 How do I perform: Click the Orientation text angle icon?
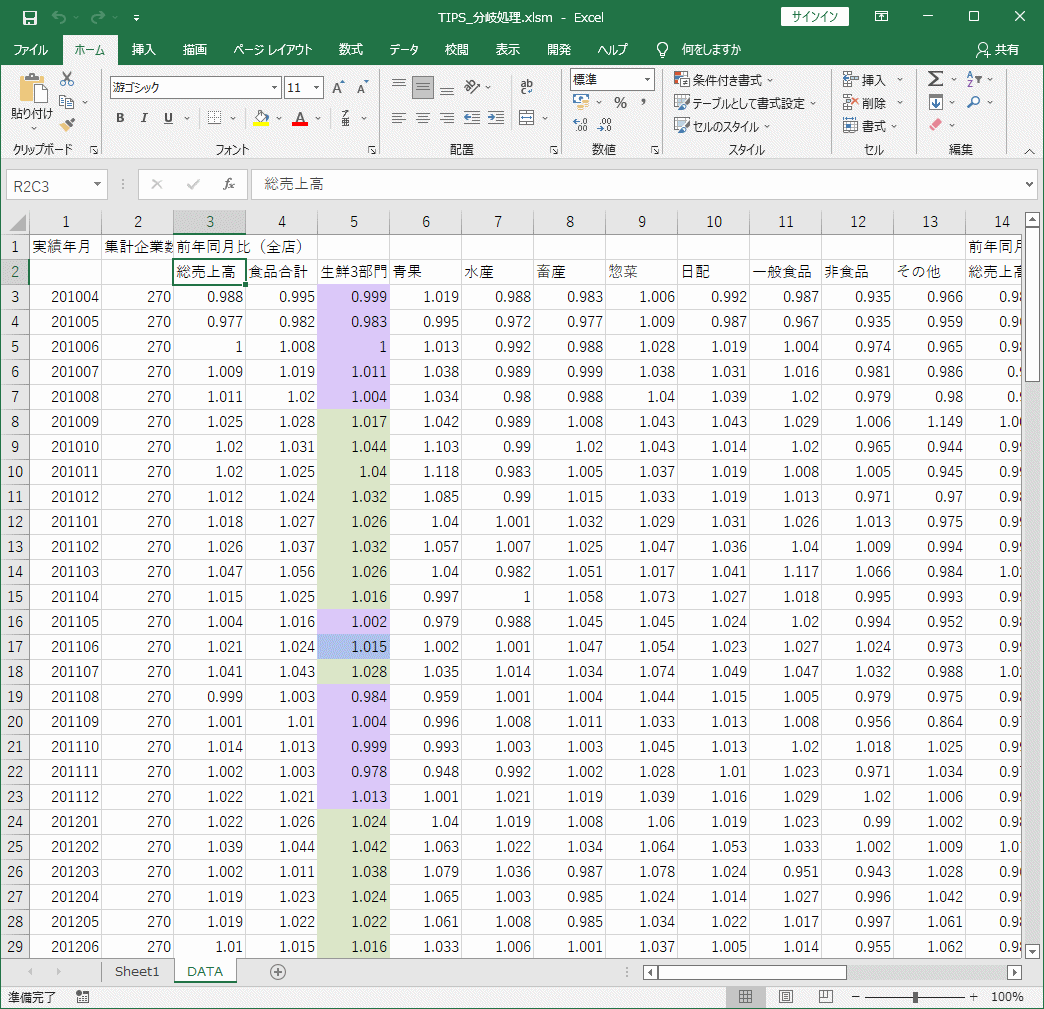click(472, 87)
